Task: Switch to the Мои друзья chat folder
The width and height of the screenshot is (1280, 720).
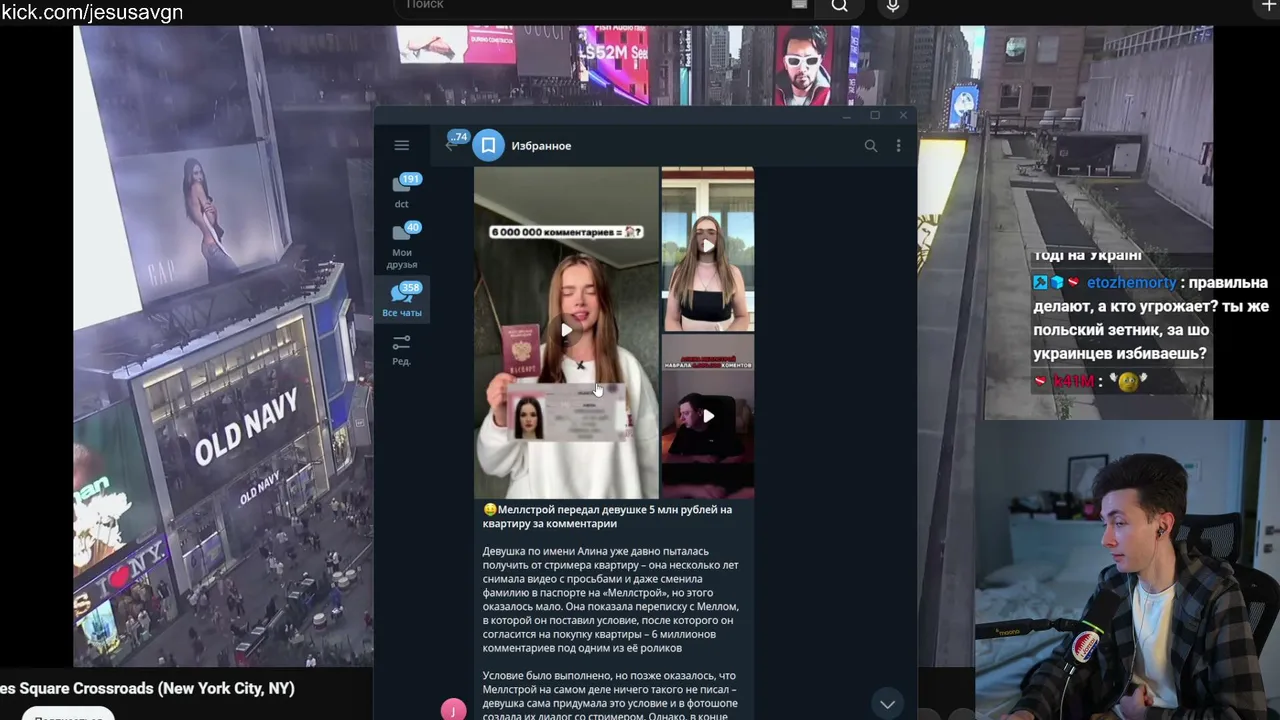Action: 402,245
